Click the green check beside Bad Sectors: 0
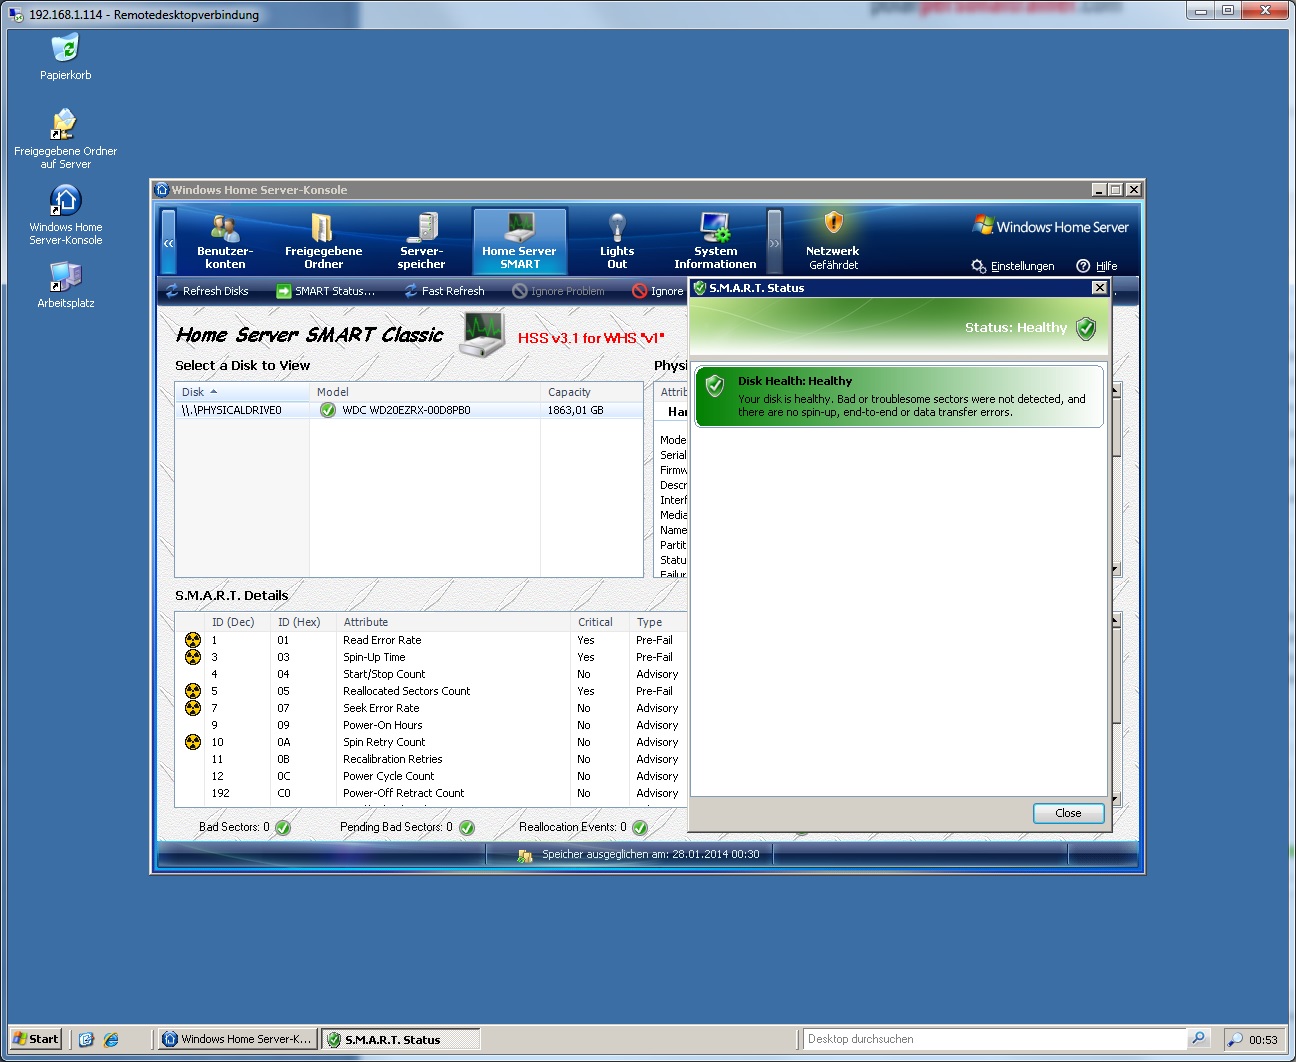Screen dimensions: 1296x1062 pos(283,827)
